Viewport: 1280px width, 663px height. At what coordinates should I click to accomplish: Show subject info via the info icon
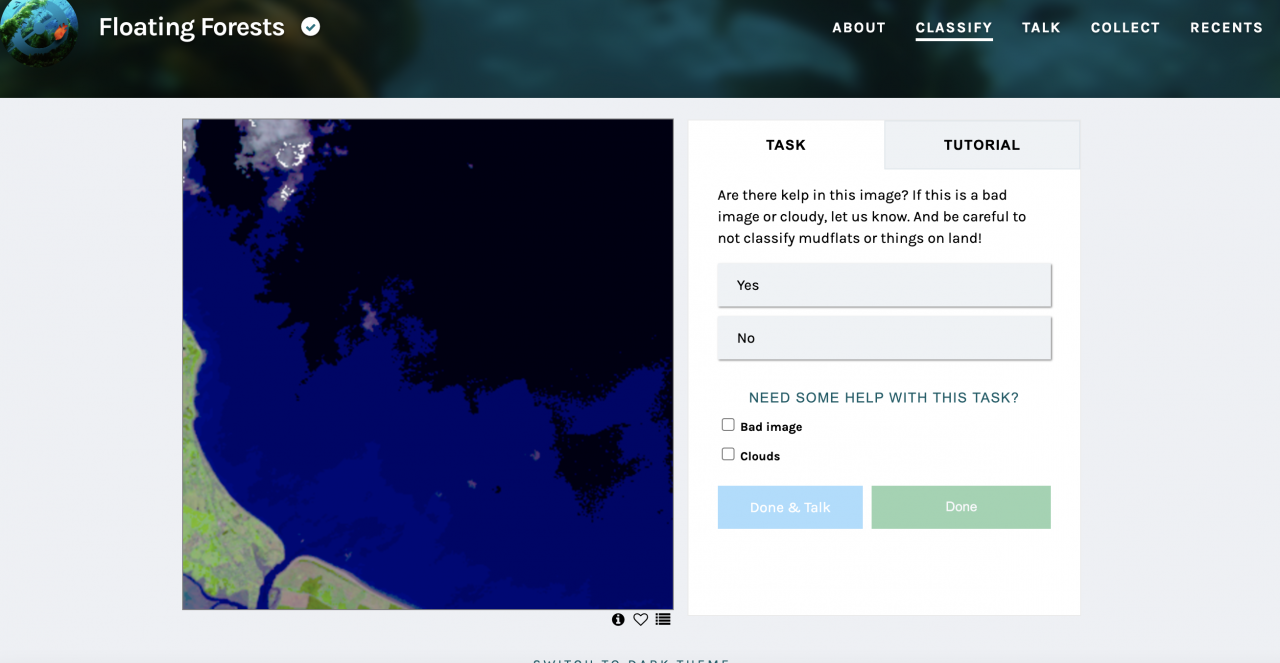click(x=618, y=620)
